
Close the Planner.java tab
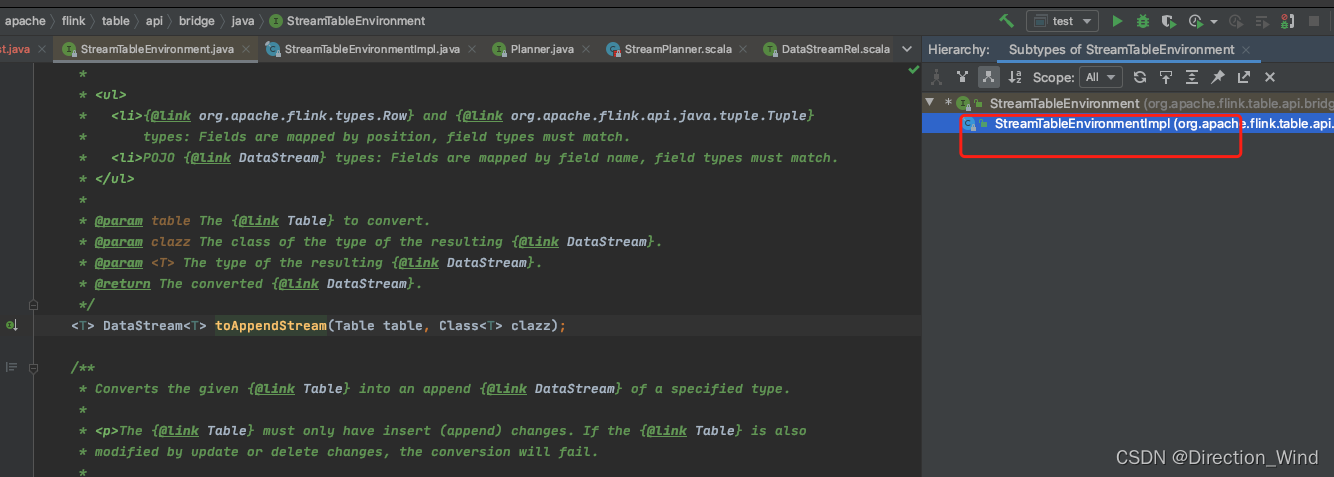coord(585,49)
